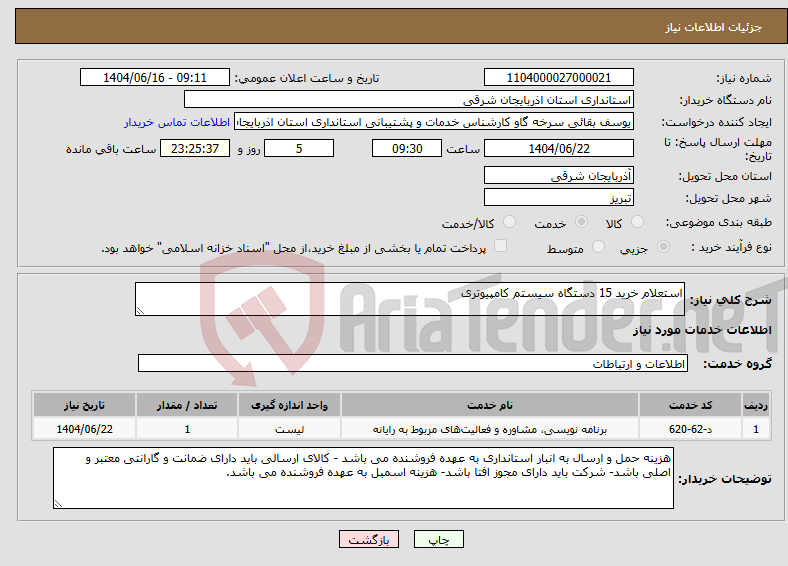Click the request creator name field

click(434, 122)
